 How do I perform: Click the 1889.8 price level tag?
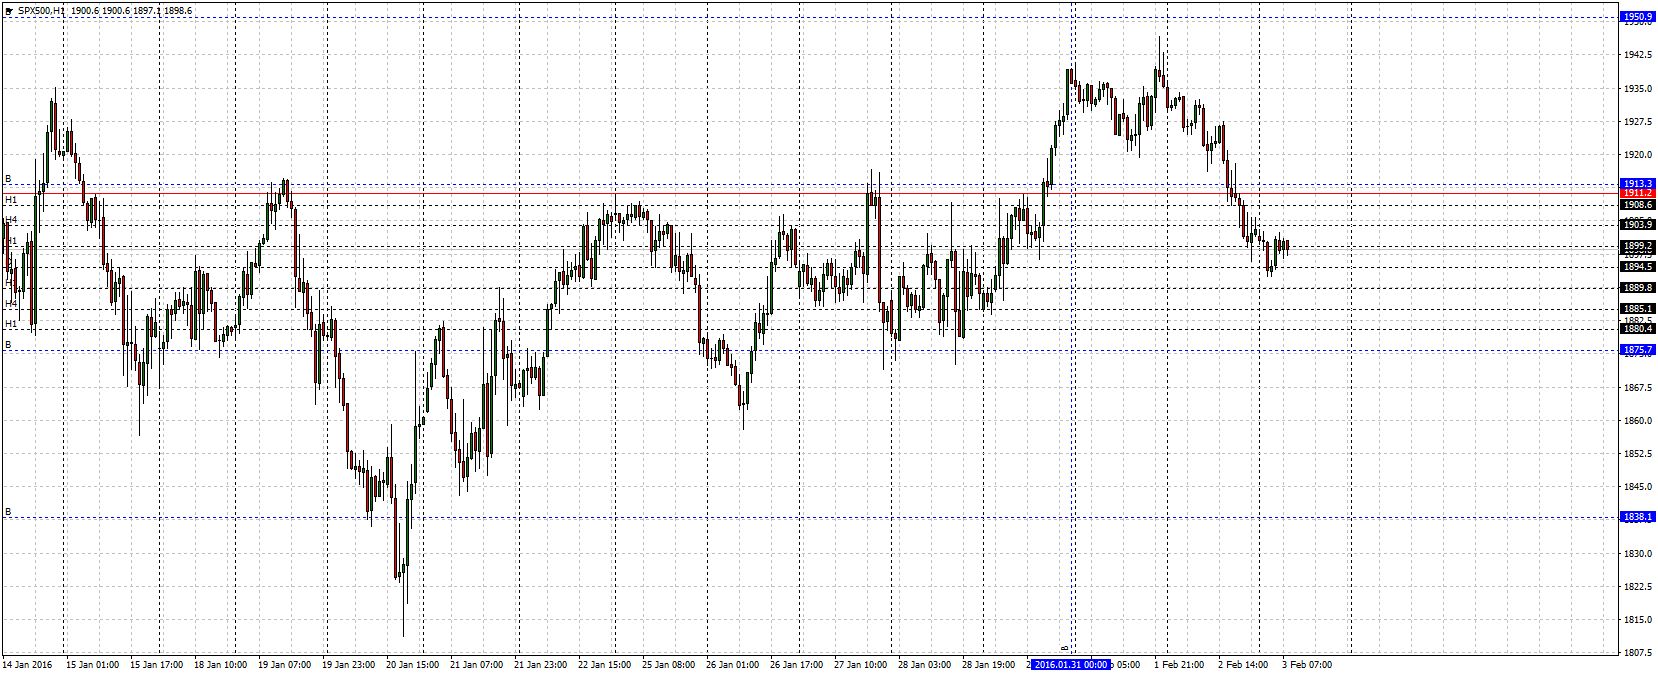click(1637, 288)
